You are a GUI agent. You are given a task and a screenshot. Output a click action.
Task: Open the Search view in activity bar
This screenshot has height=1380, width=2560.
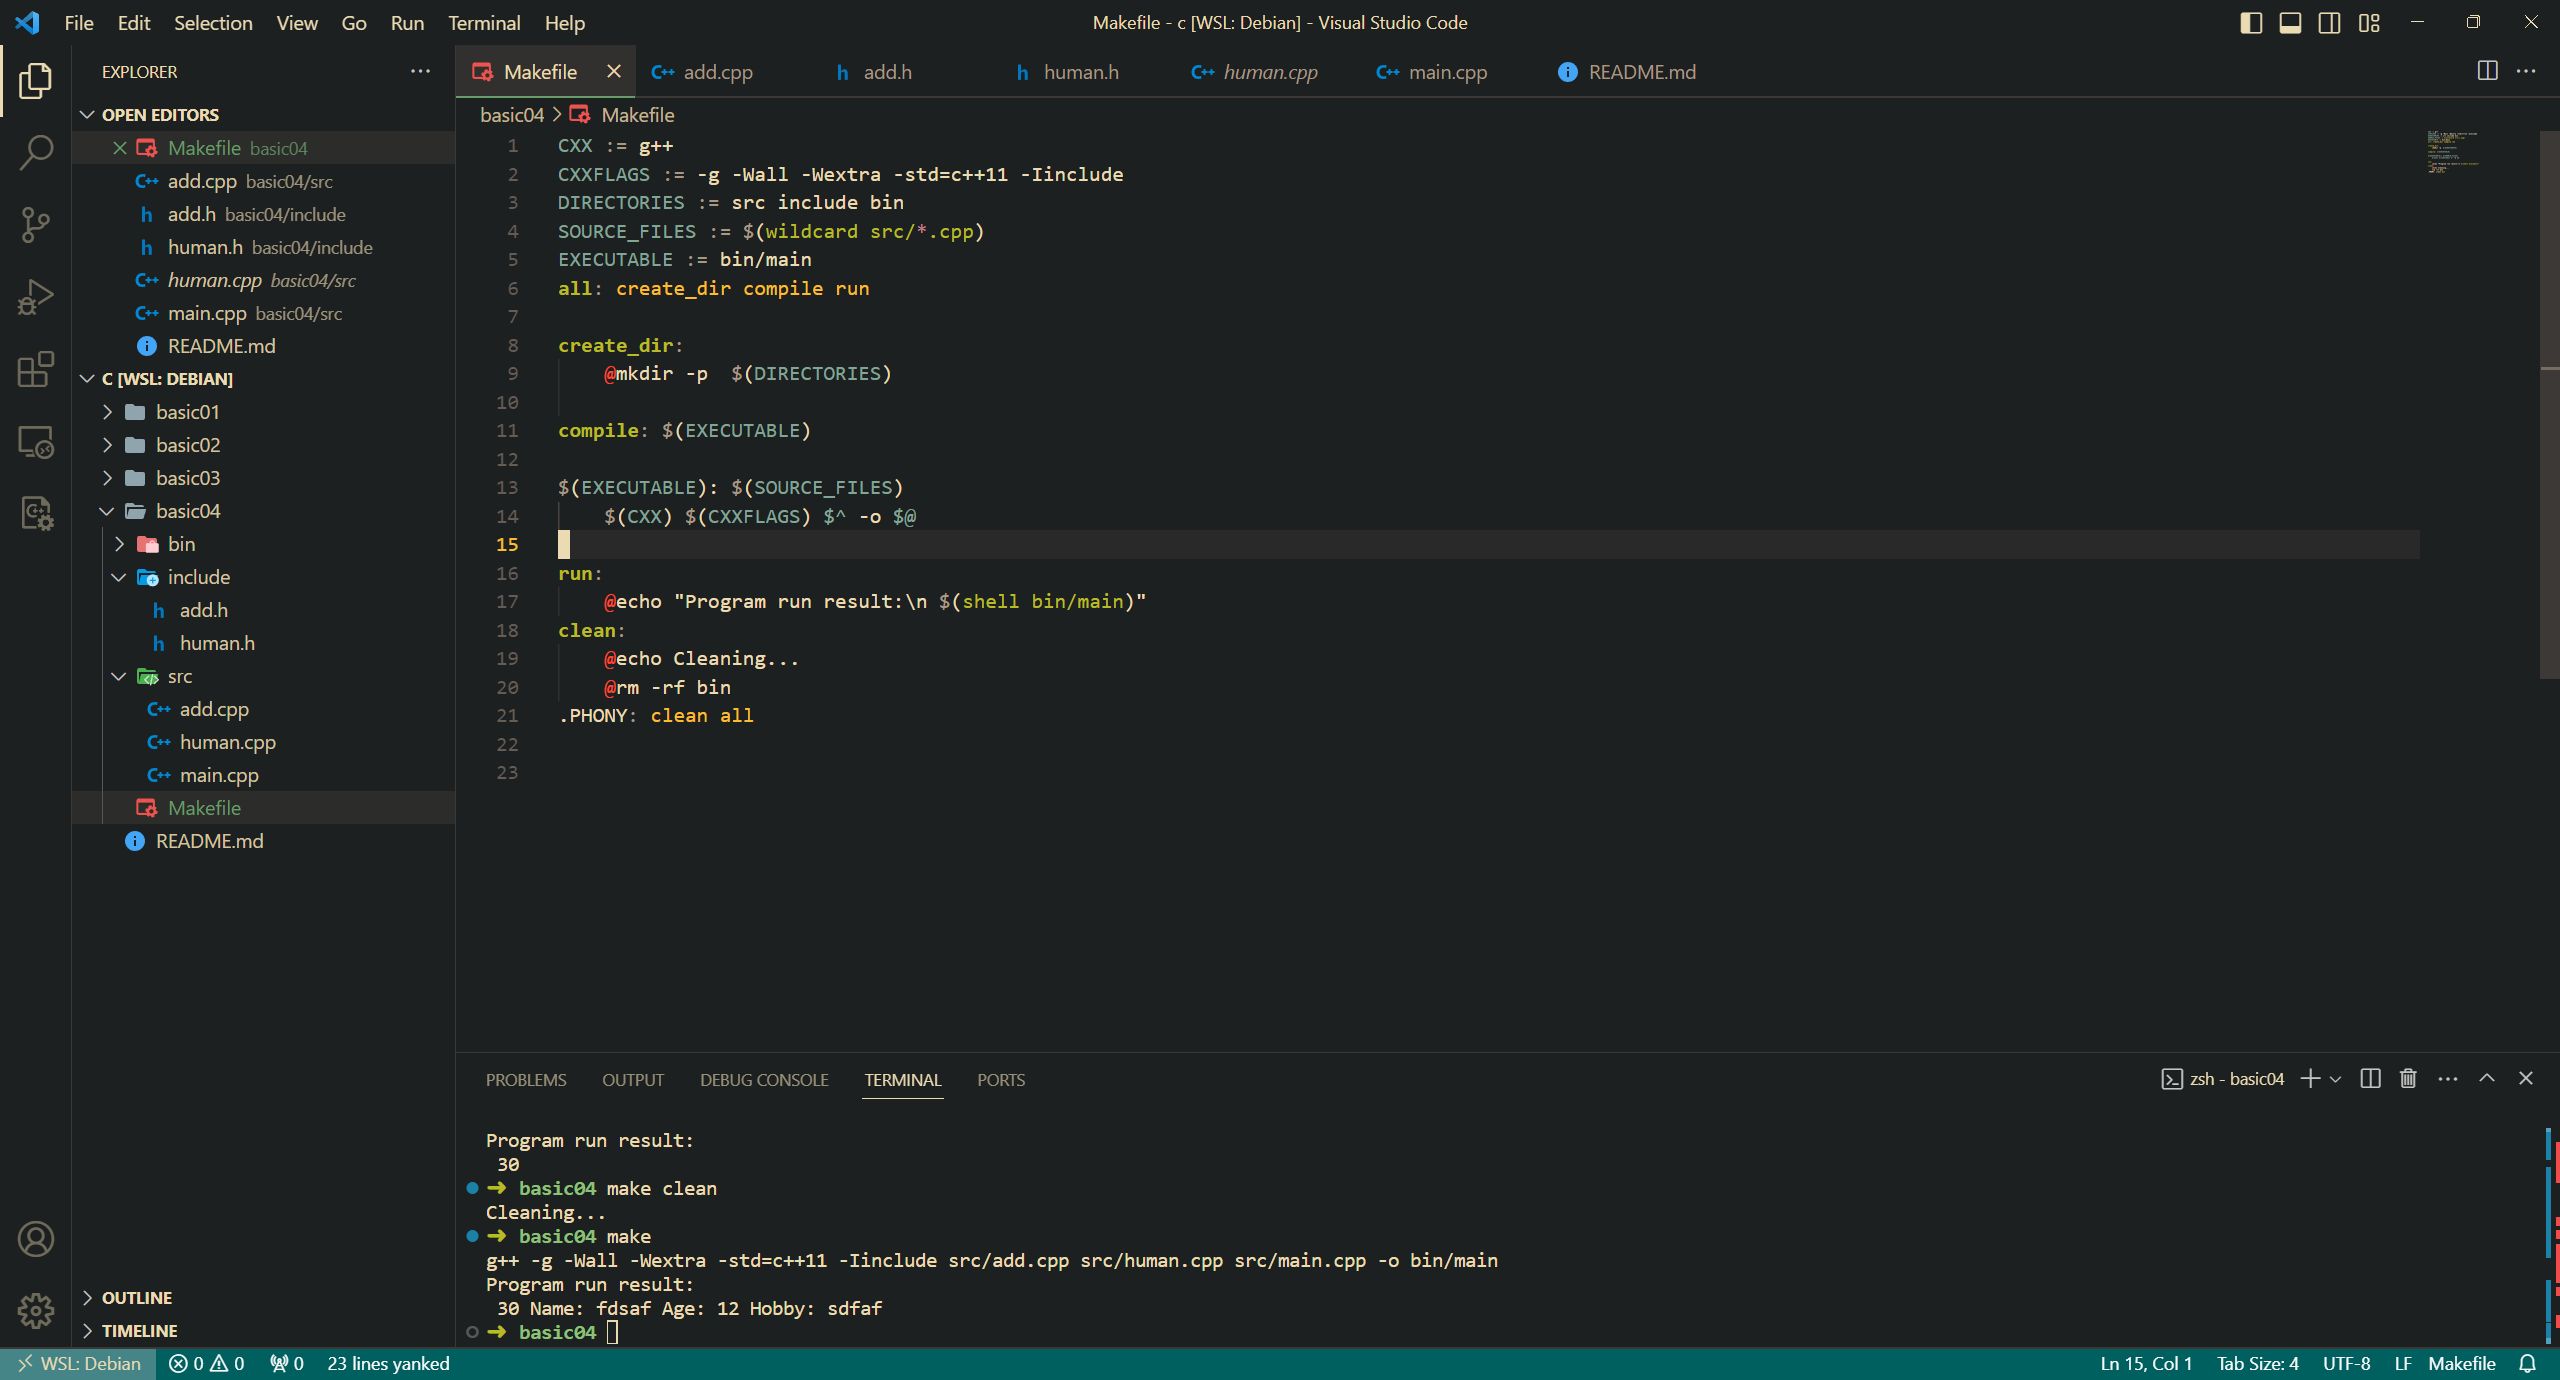coord(36,153)
